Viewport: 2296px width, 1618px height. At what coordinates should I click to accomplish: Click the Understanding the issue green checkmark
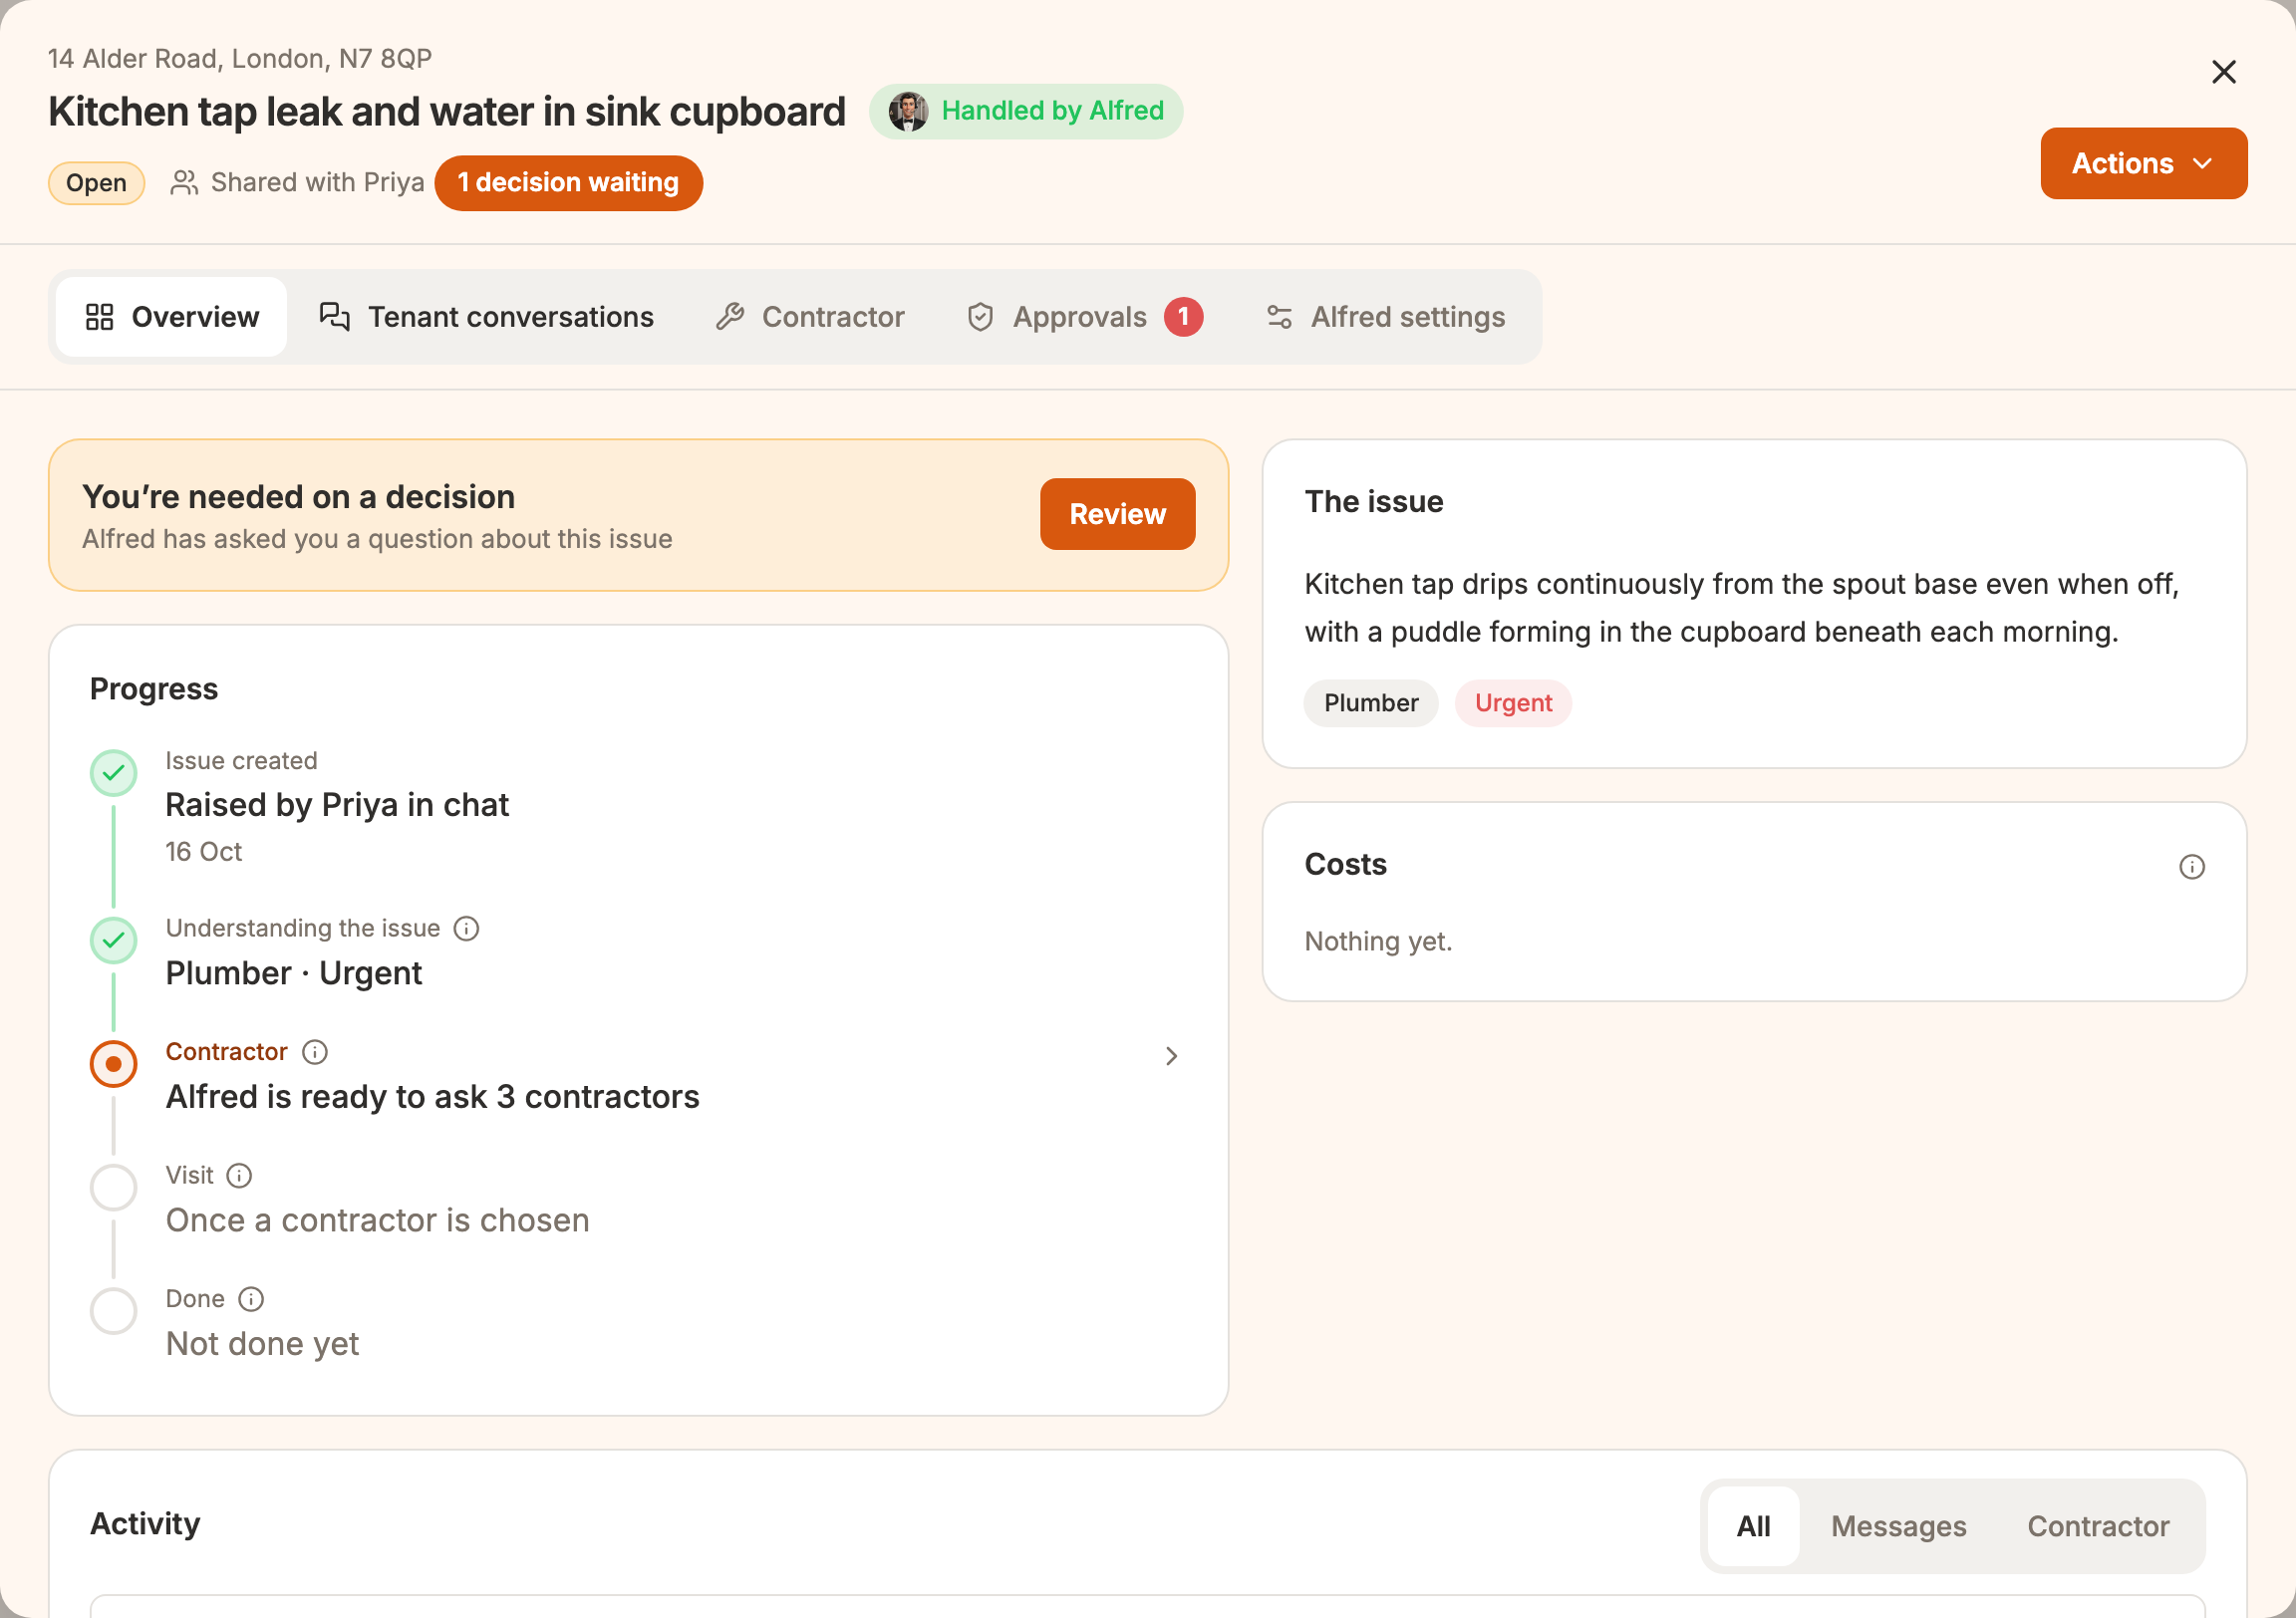tap(114, 940)
